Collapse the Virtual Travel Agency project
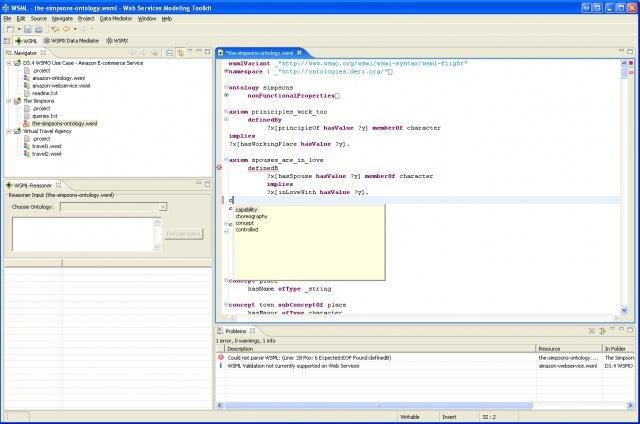640x424 pixels. [x=9, y=131]
